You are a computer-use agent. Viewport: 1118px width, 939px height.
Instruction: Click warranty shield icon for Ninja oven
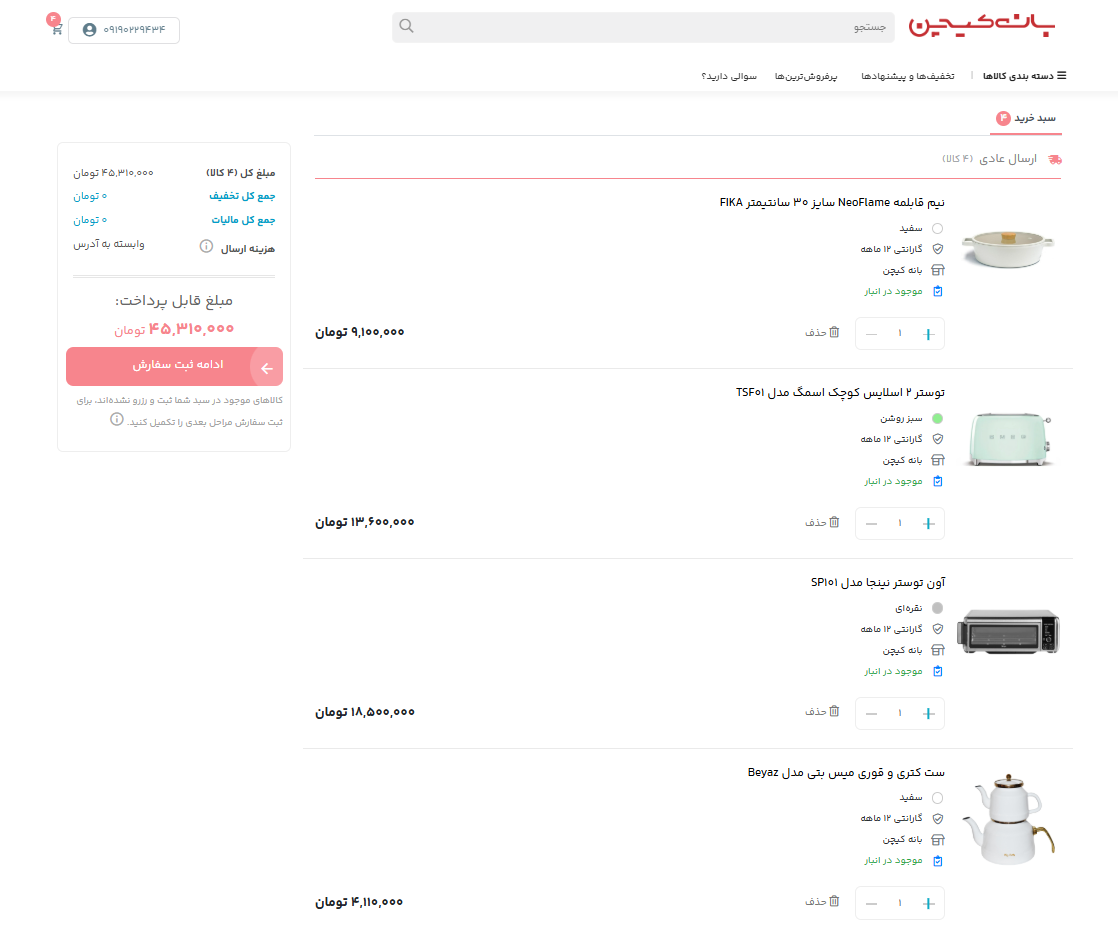pos(938,629)
